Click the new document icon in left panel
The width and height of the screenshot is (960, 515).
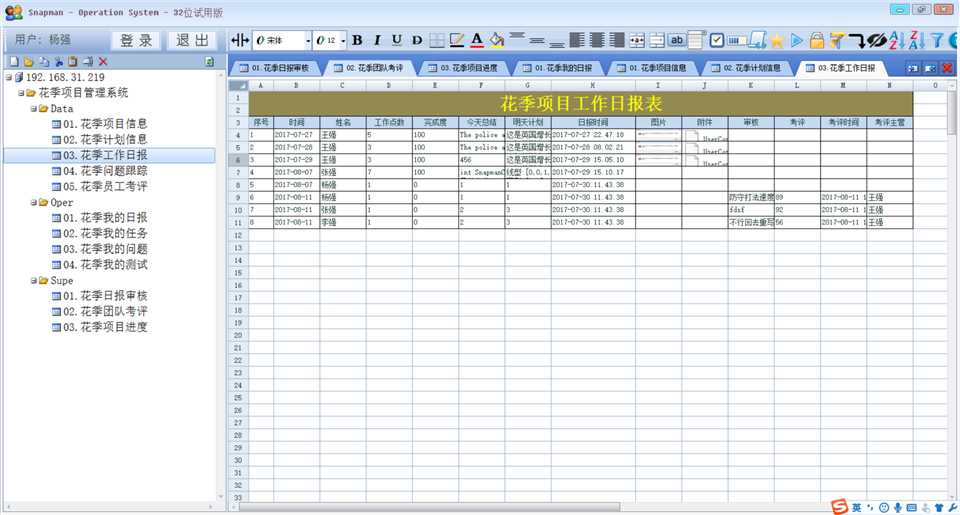pyautogui.click(x=13, y=62)
